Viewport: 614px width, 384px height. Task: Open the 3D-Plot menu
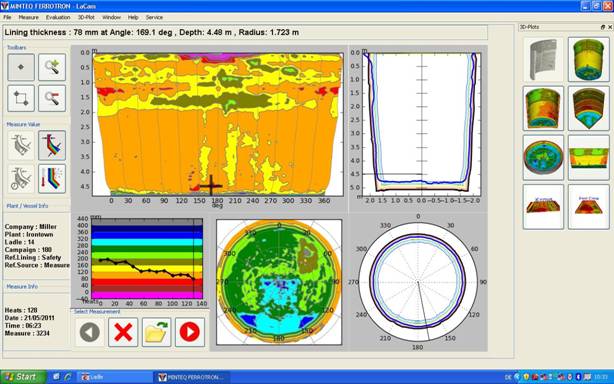coord(86,17)
